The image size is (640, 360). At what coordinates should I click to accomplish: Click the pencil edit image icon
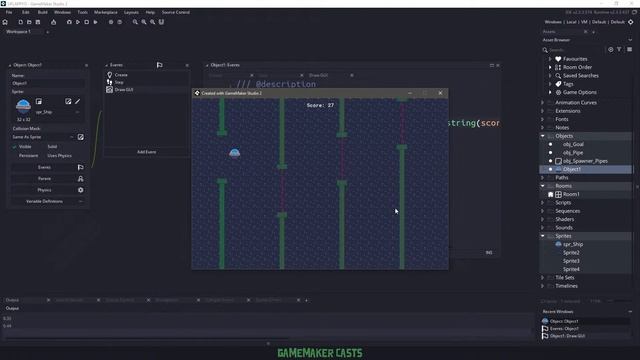(x=78, y=101)
